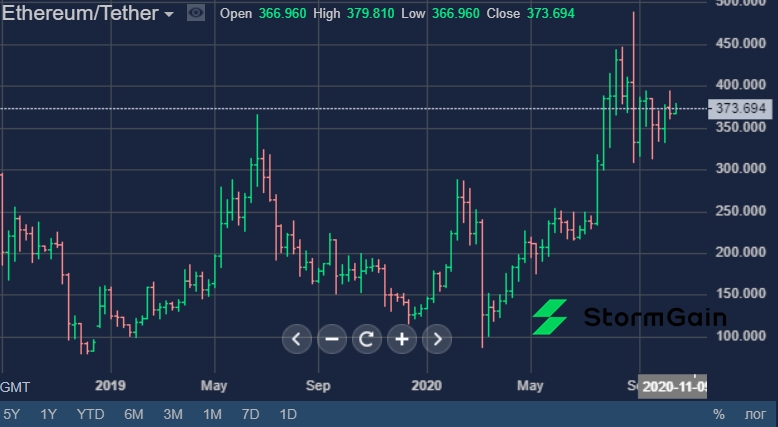The image size is (778, 427).
Task: Select the 1M time range
Action: 212,414
